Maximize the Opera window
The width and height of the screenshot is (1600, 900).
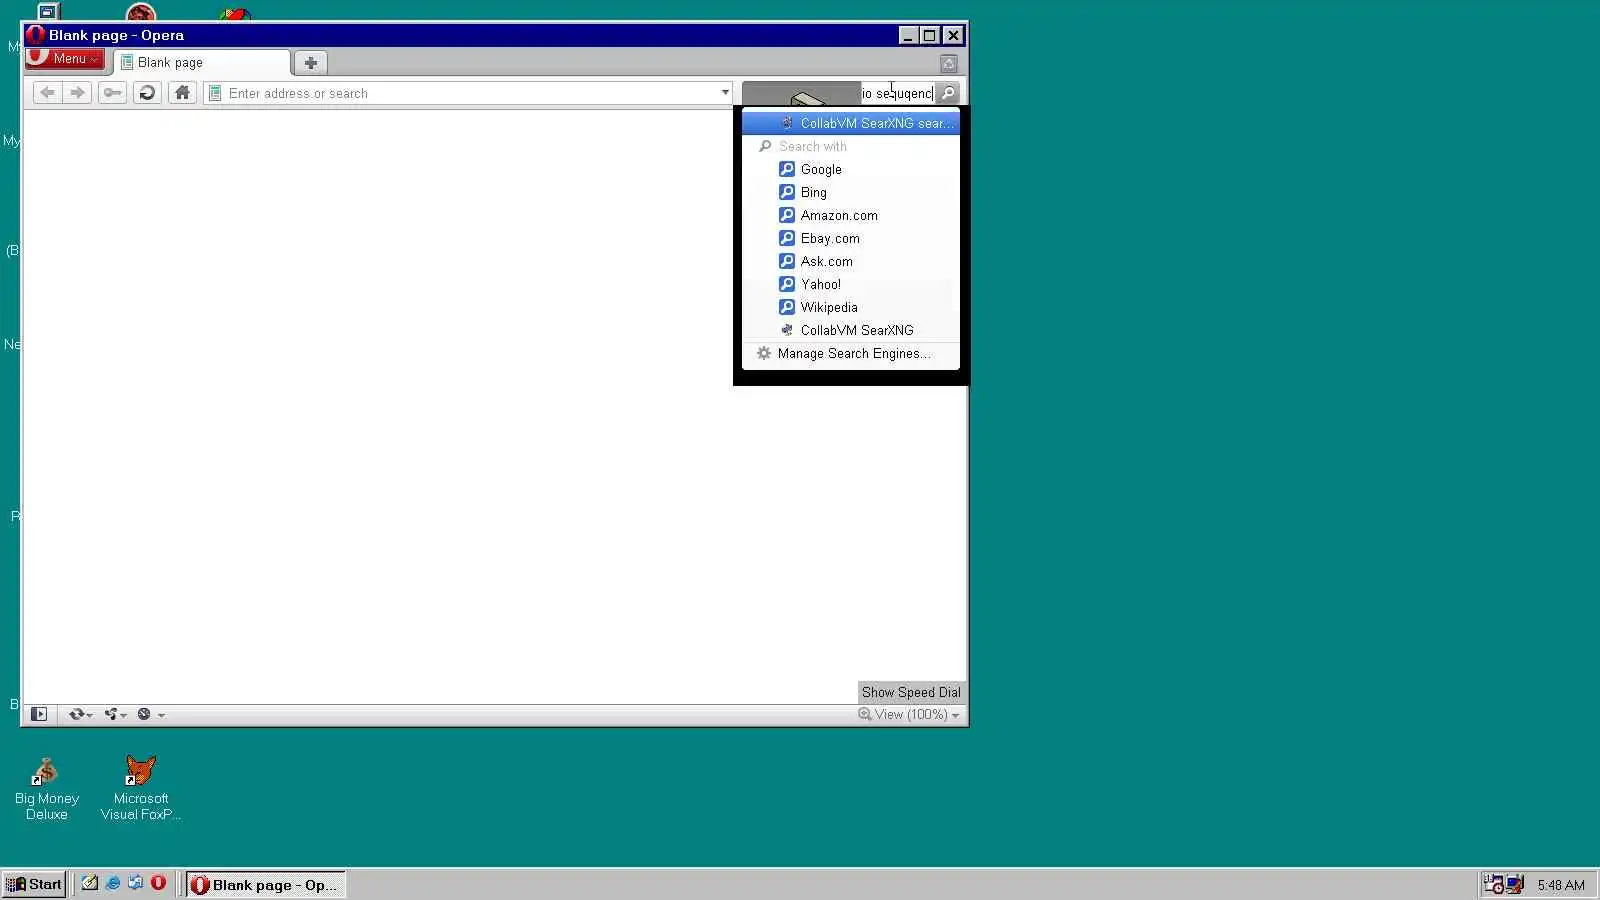(930, 35)
